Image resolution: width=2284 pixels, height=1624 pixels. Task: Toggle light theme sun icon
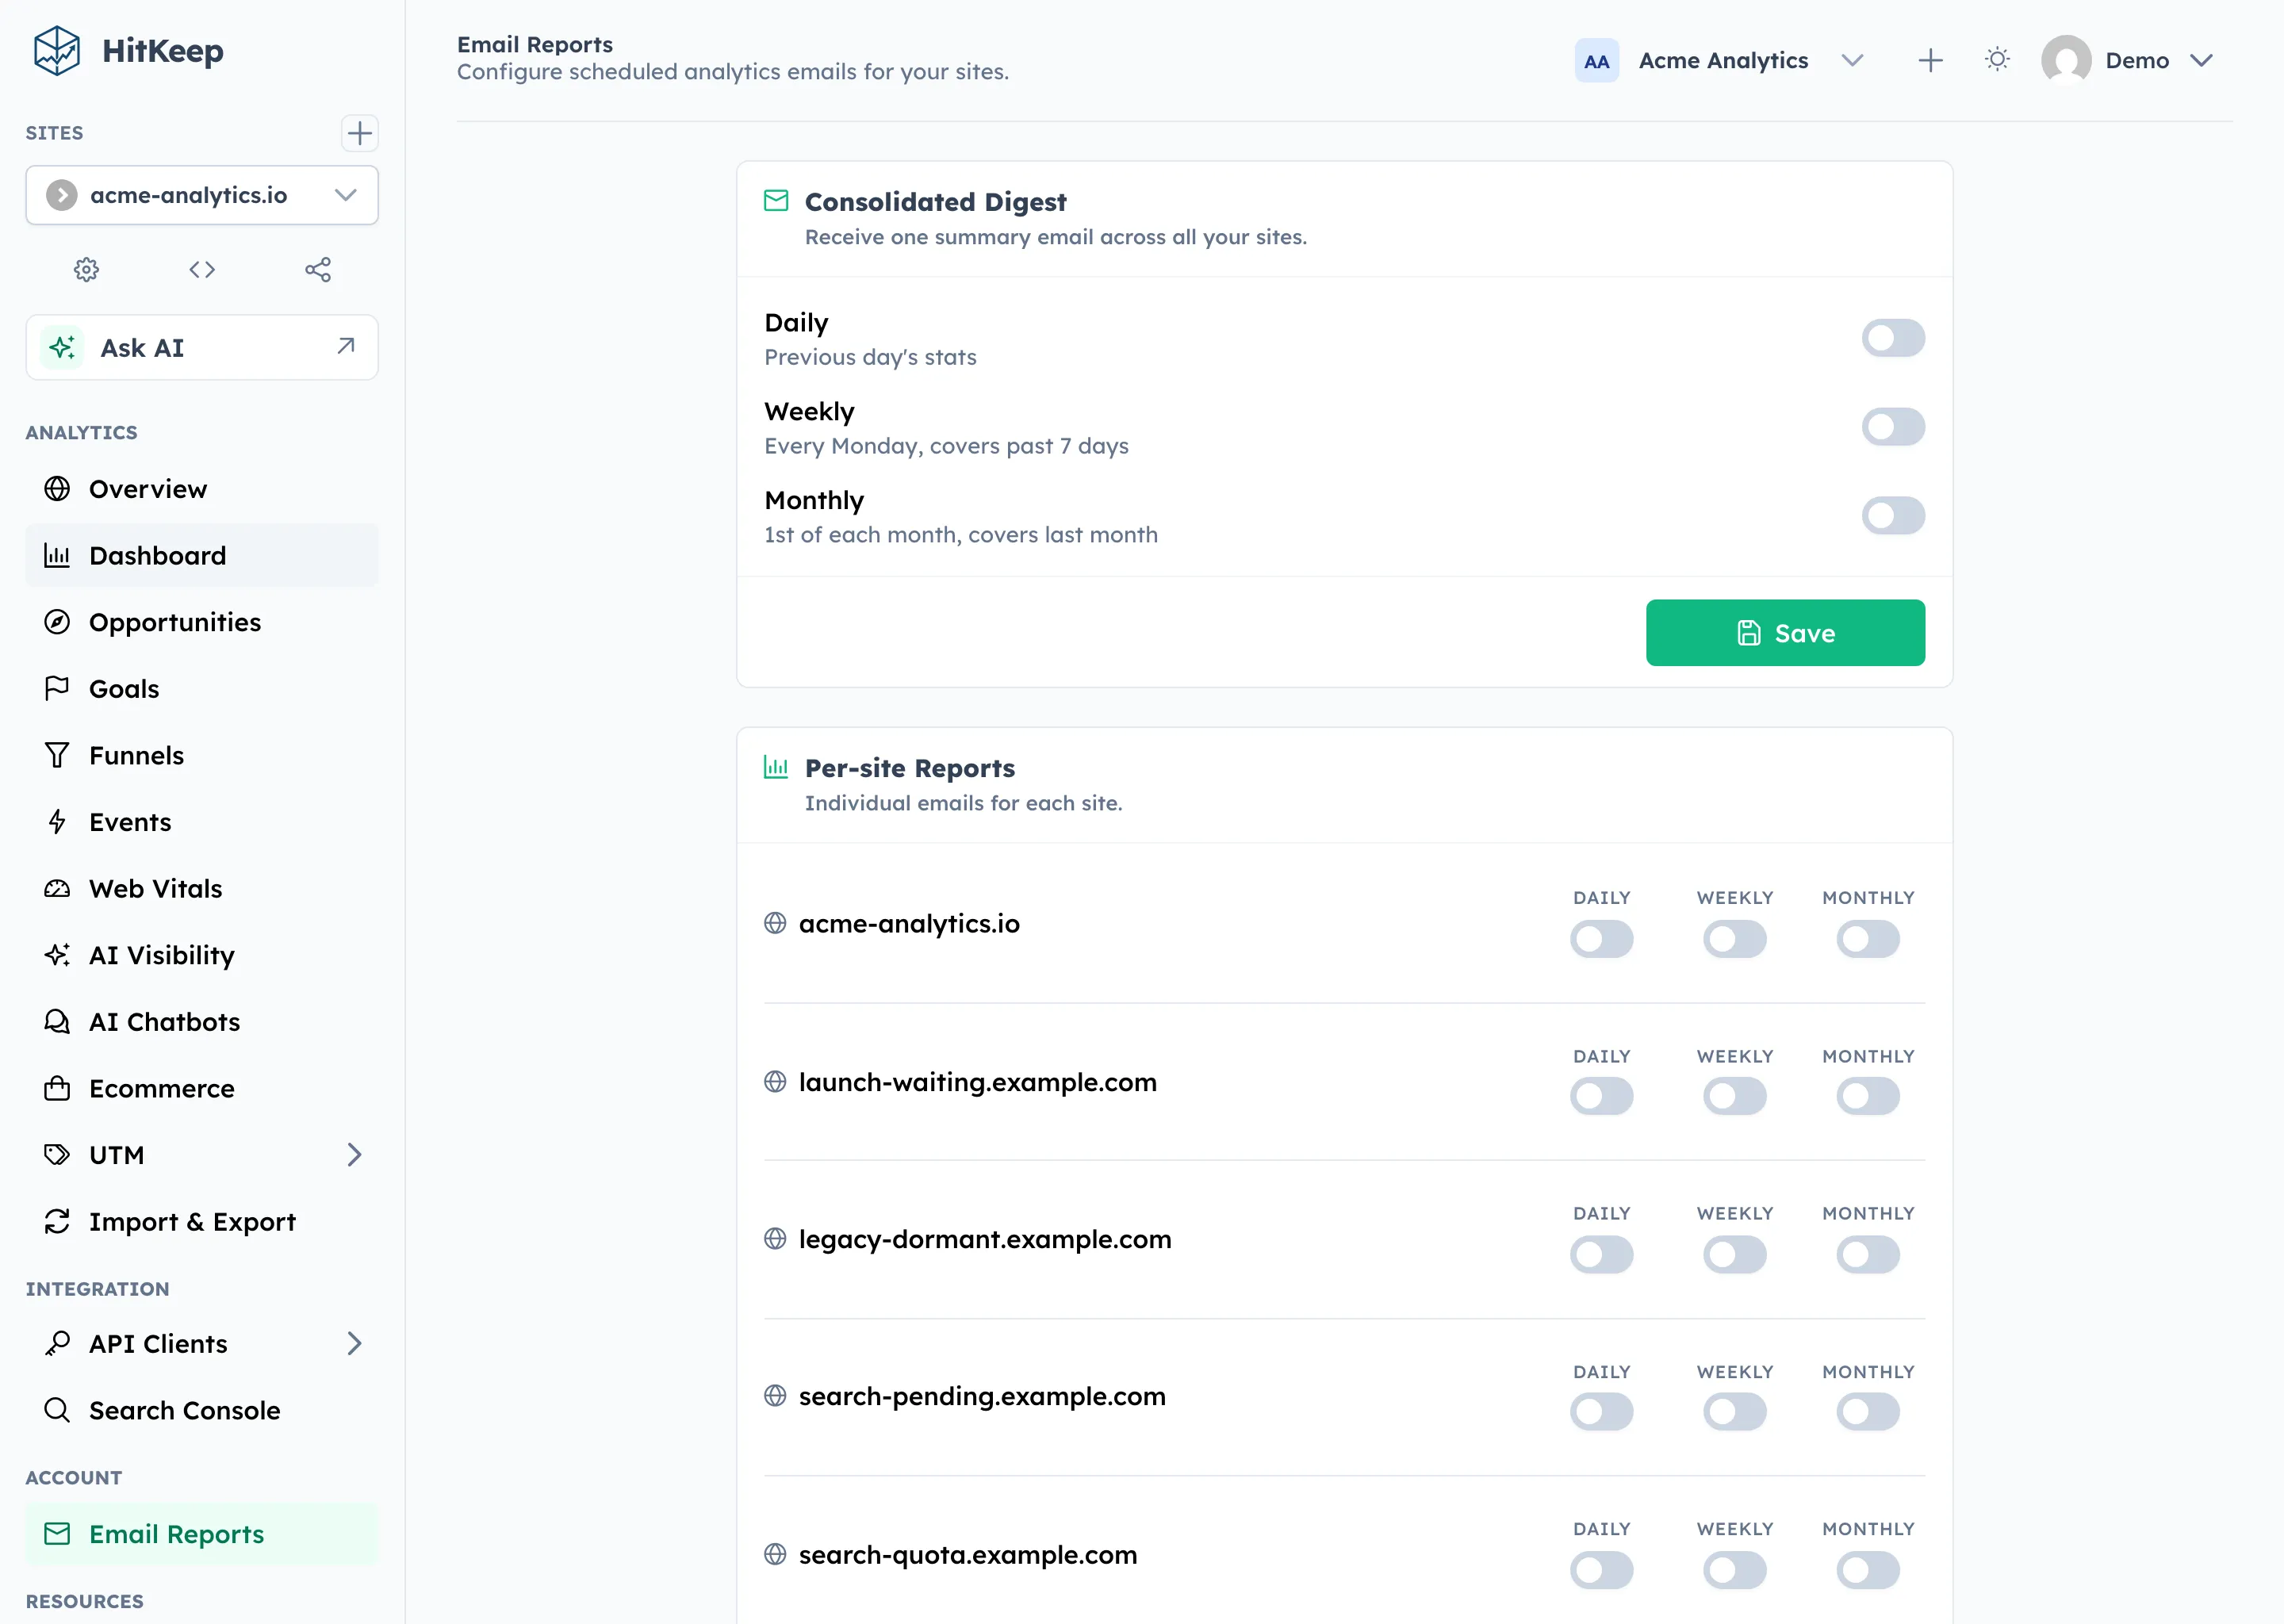1997,60
